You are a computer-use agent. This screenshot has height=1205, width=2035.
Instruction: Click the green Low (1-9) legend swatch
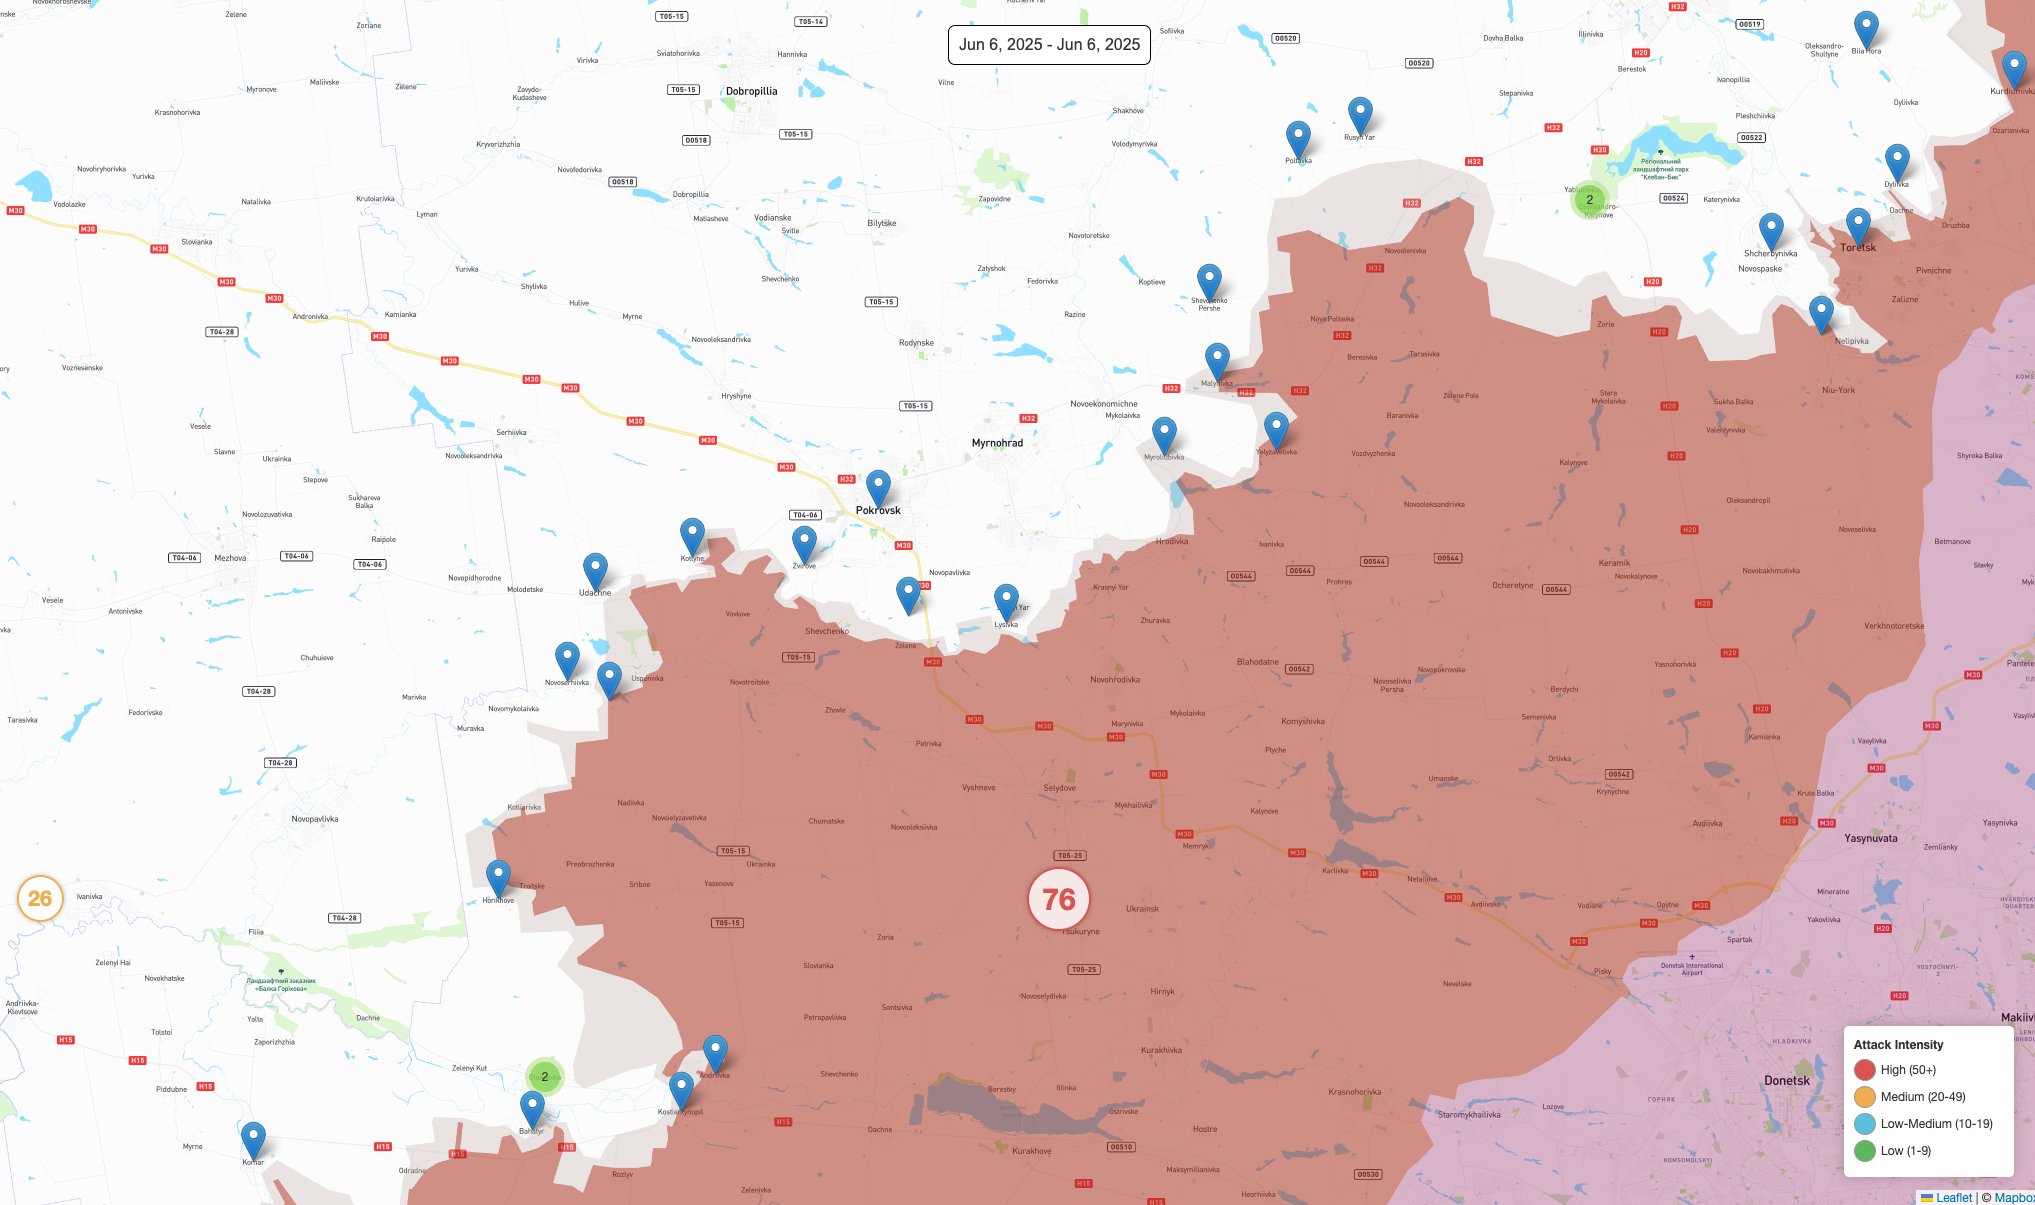tap(1865, 1151)
